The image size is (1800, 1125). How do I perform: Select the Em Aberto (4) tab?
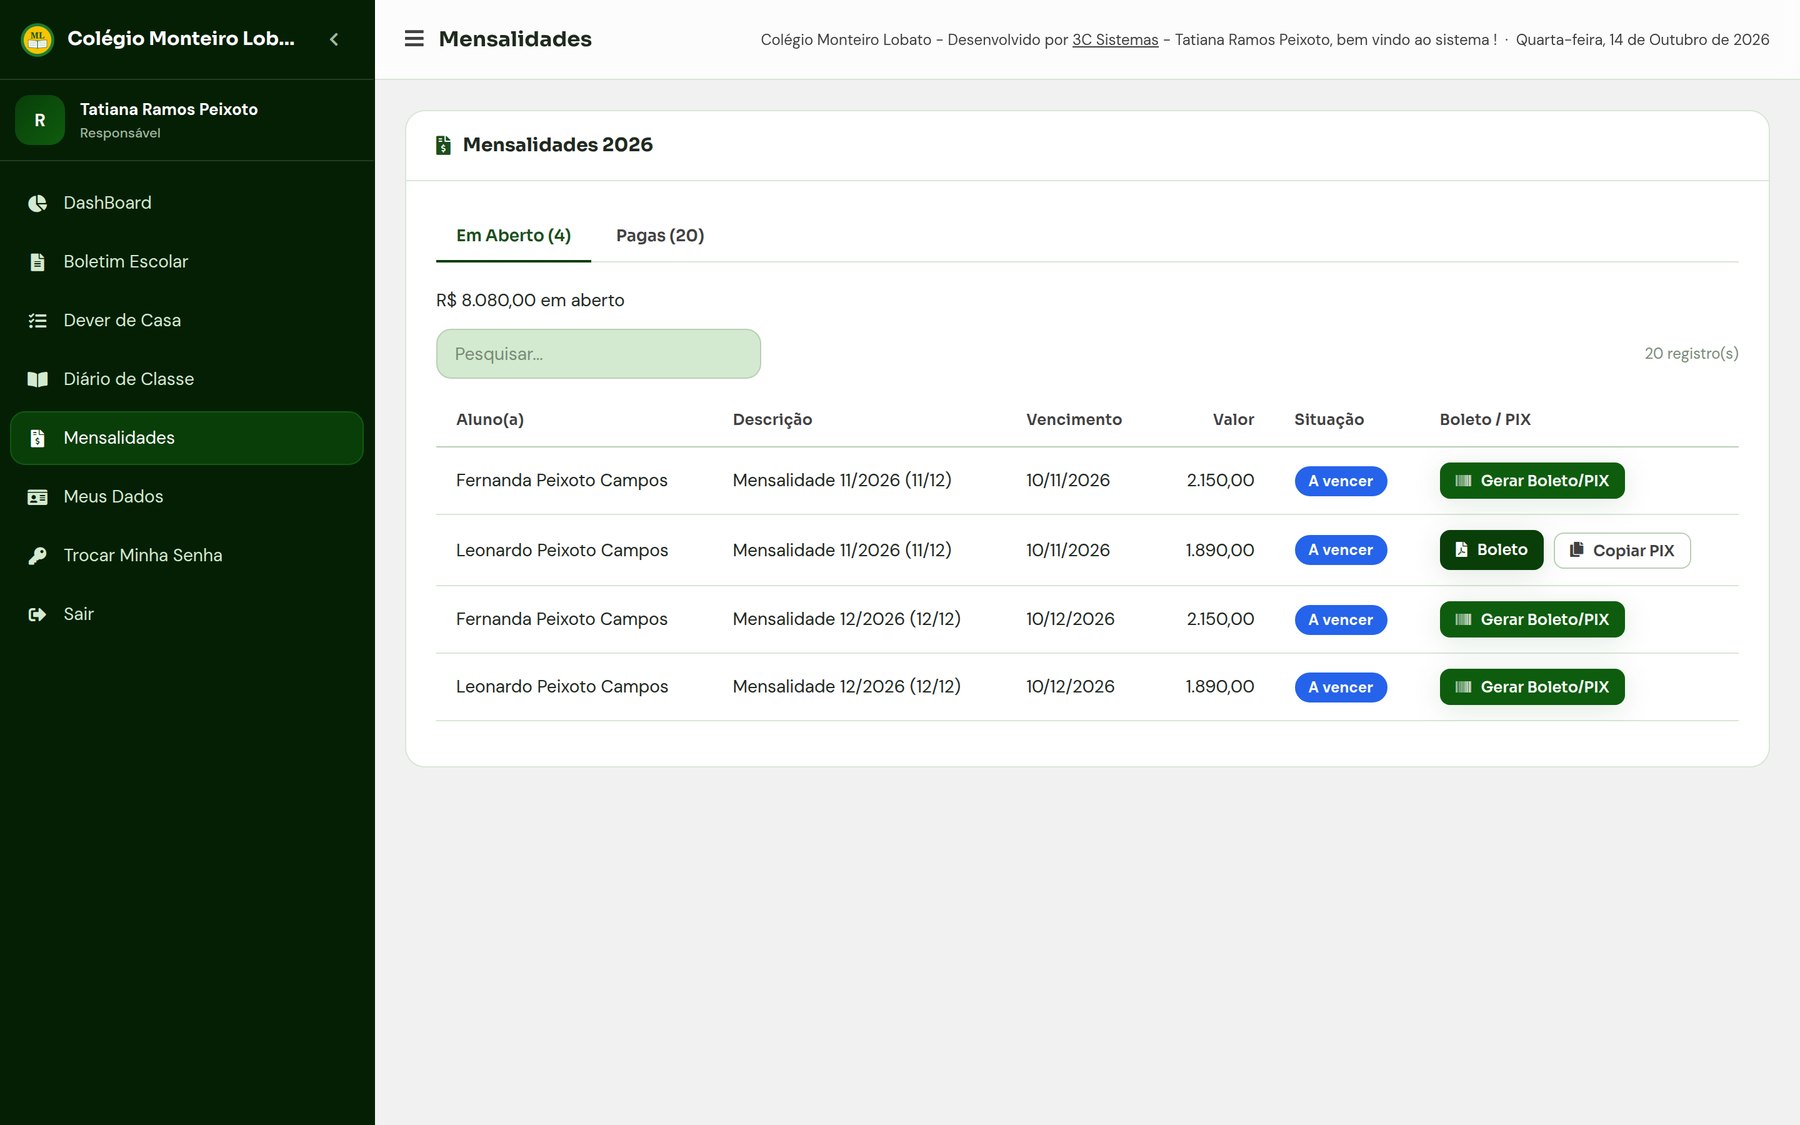coord(513,235)
